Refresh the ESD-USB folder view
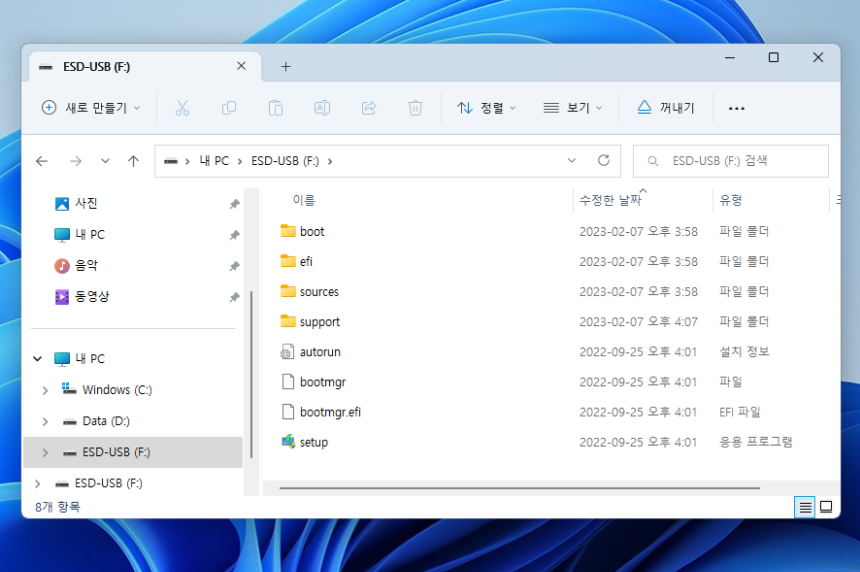The height and width of the screenshot is (572, 860). click(x=603, y=160)
